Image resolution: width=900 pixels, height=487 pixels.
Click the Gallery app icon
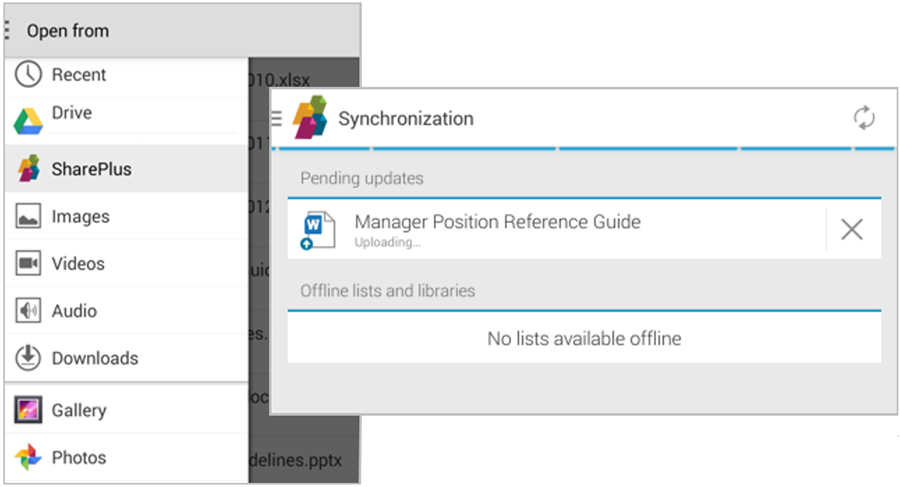28,410
